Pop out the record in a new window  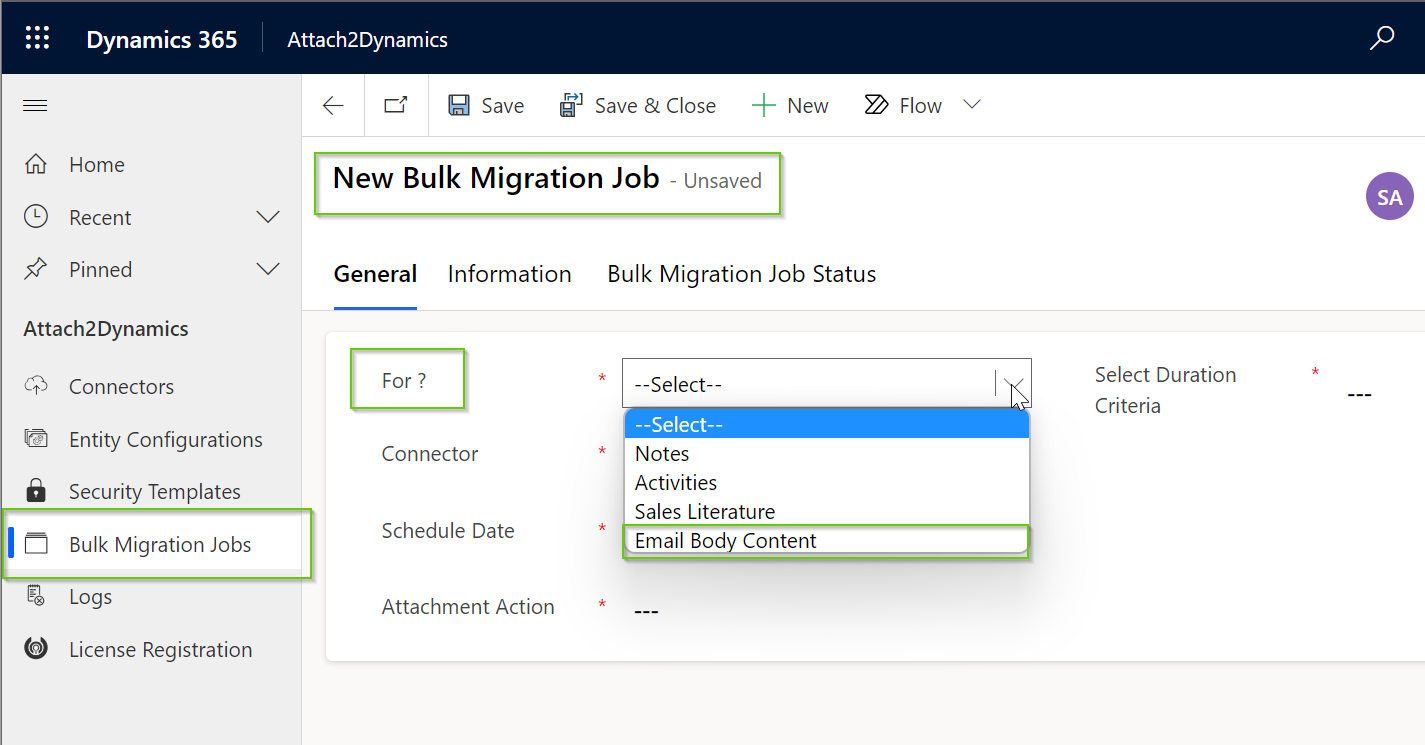(395, 104)
